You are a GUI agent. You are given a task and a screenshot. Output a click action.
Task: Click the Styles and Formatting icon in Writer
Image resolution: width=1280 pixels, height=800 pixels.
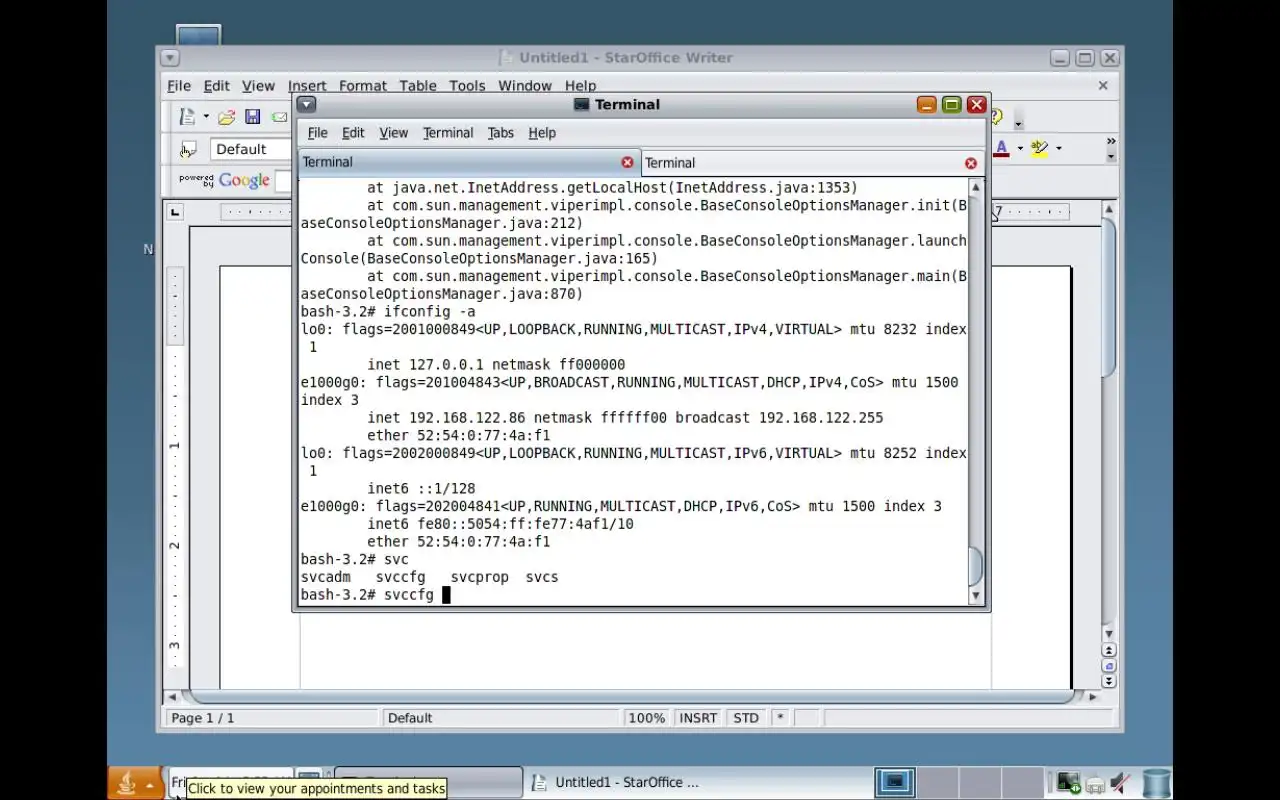pos(188,149)
